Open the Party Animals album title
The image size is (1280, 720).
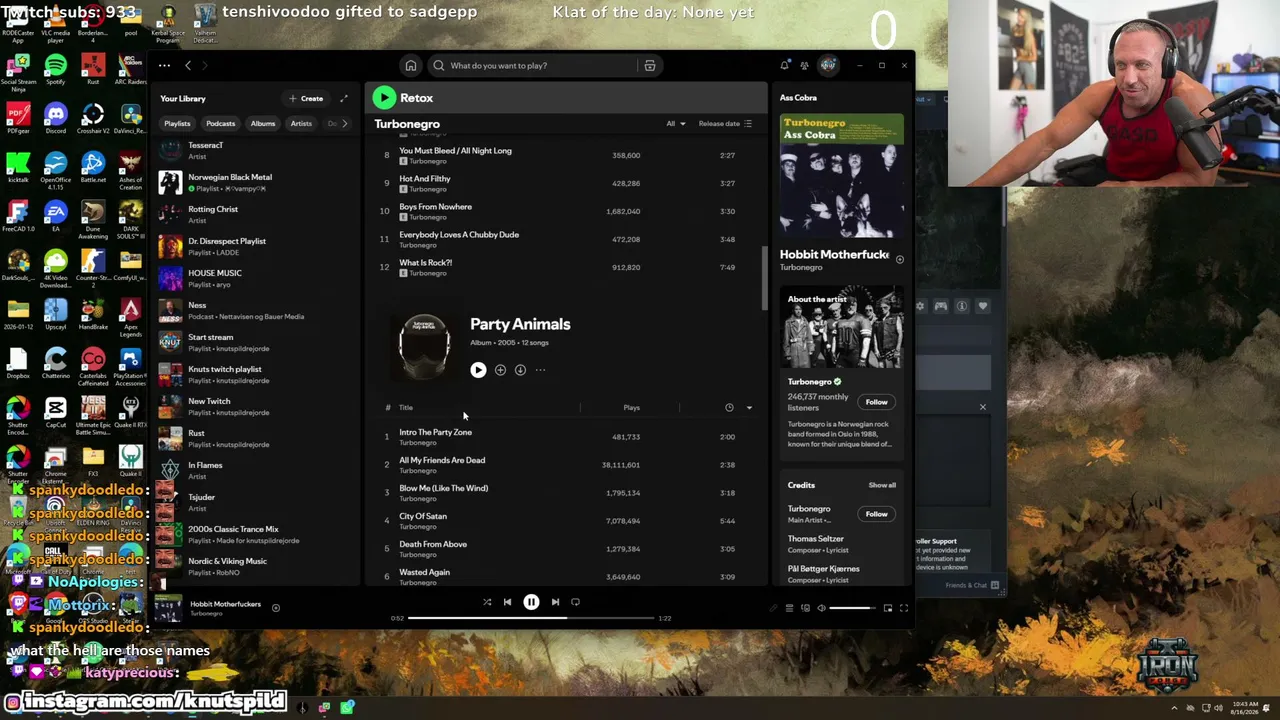[x=520, y=324]
